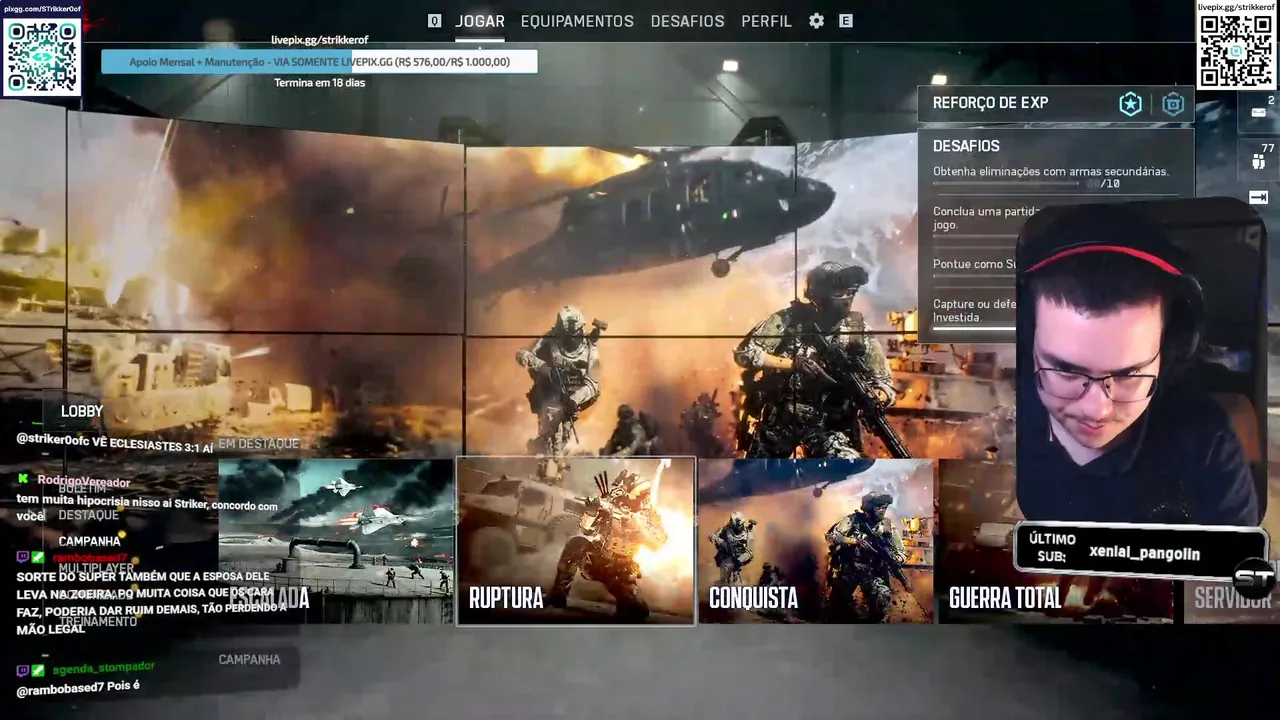Open the DESAFIOS challenges panel title

(x=966, y=146)
